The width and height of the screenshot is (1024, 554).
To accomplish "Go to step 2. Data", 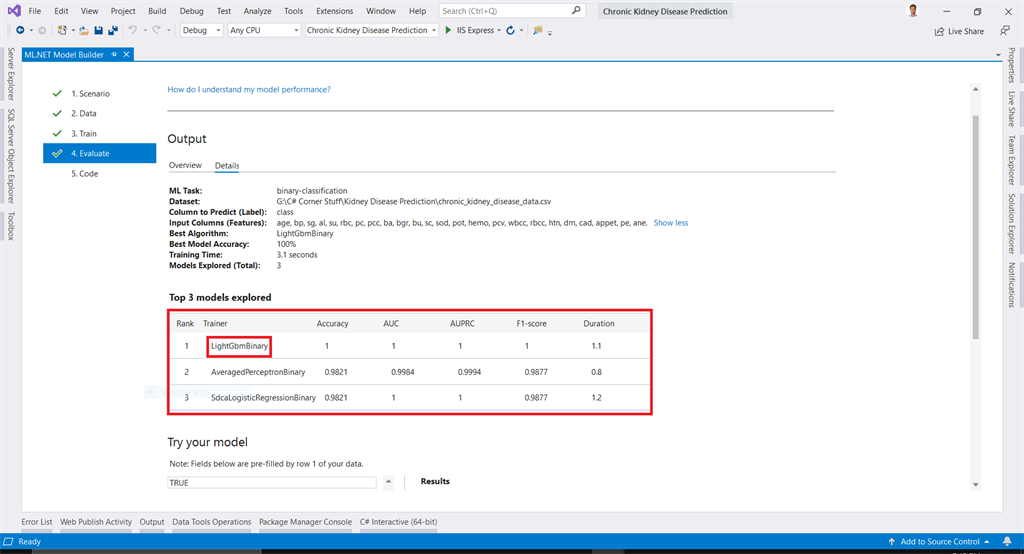I will coord(84,113).
